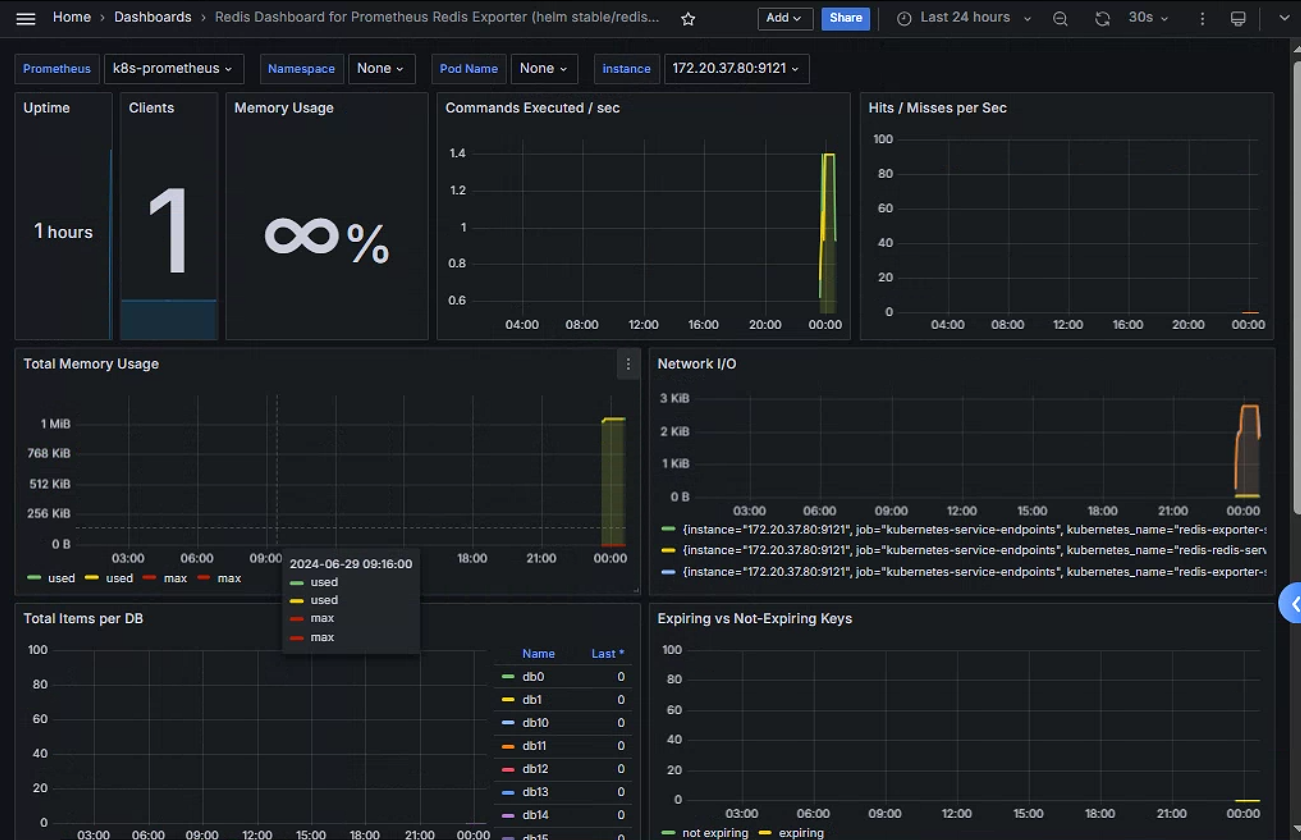Open the hamburger navigation menu
This screenshot has width=1301, height=840.
[x=26, y=19]
